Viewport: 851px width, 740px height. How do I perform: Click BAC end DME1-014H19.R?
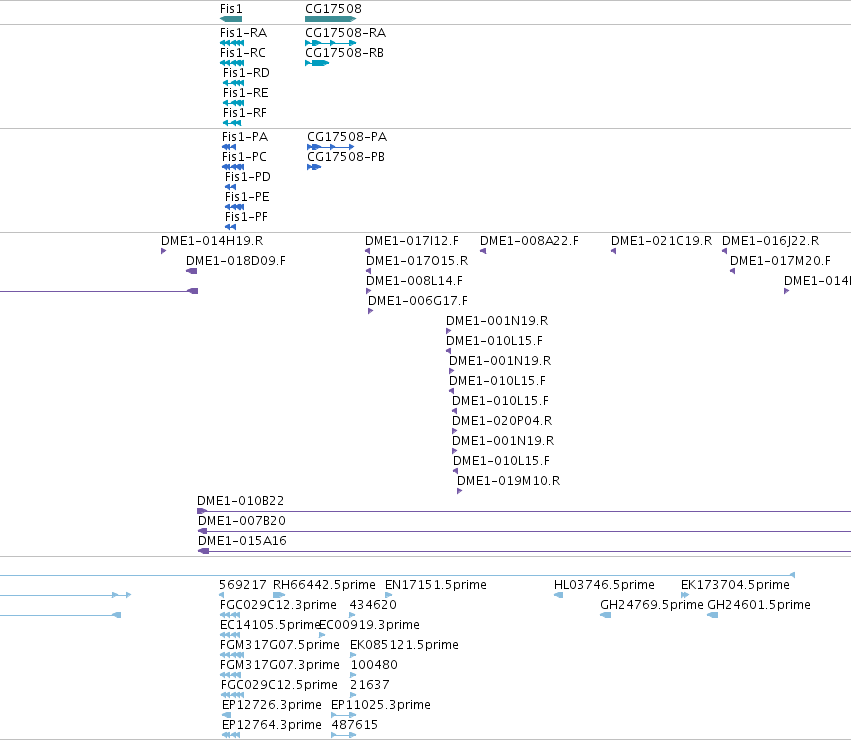[212, 241]
